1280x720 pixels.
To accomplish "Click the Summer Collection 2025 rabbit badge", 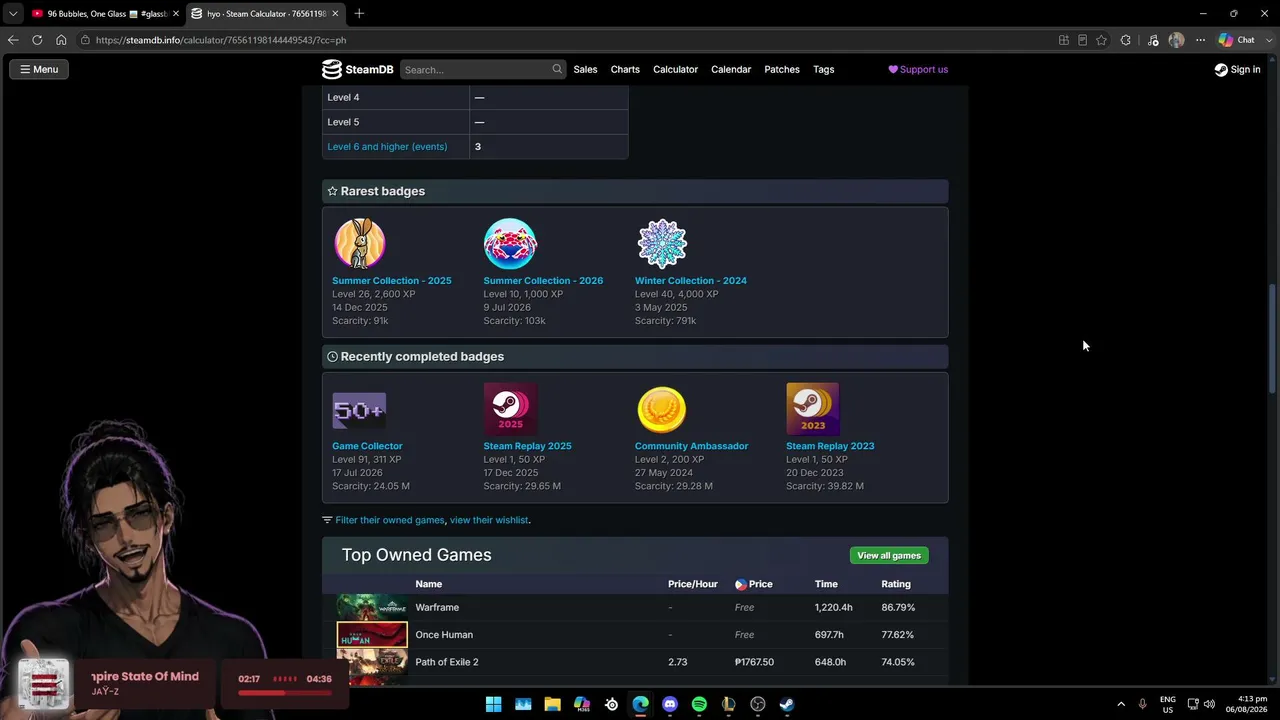I will tap(359, 244).
